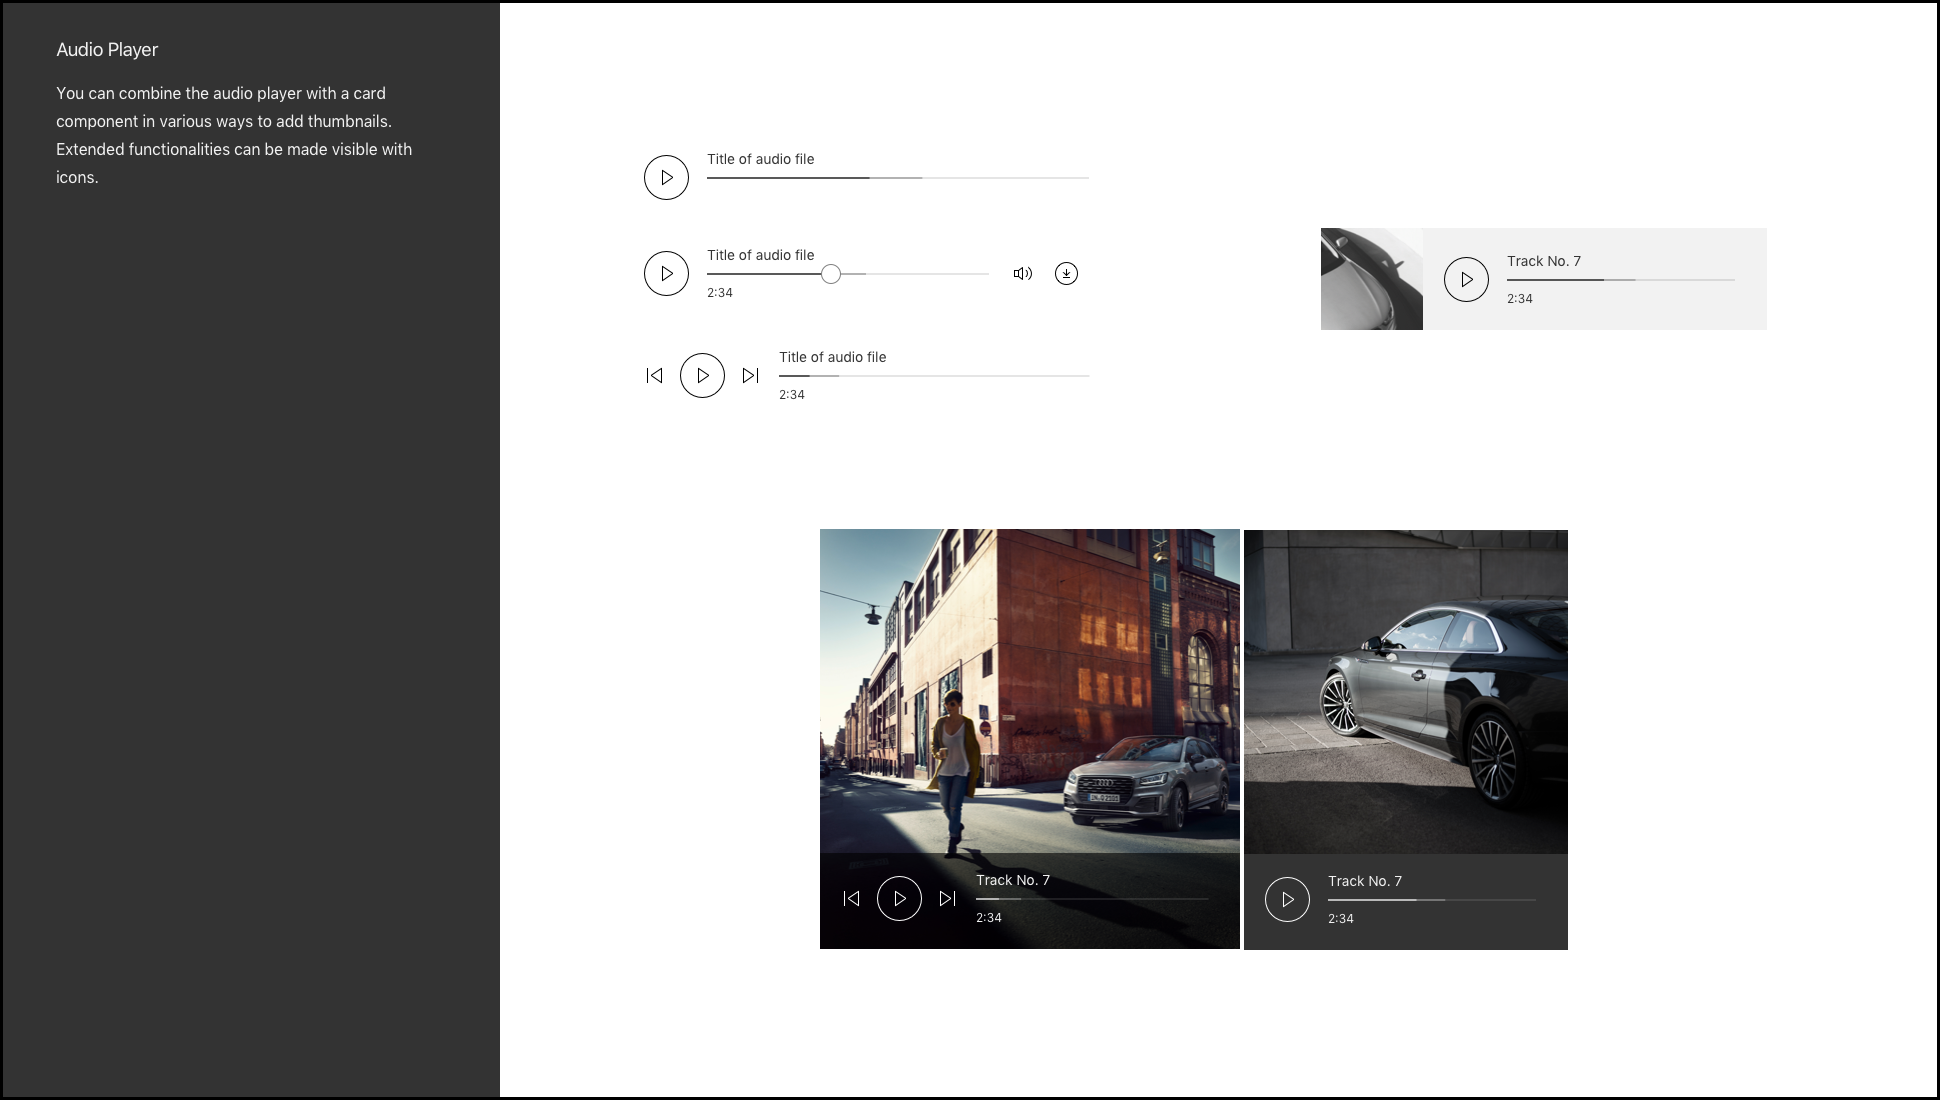Click 'Track No. 7' on dark coupe card
This screenshot has height=1100, width=1940.
tap(1365, 881)
